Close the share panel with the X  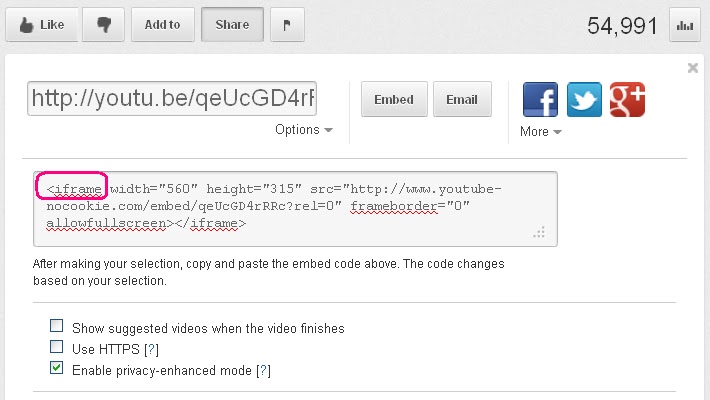(x=693, y=68)
